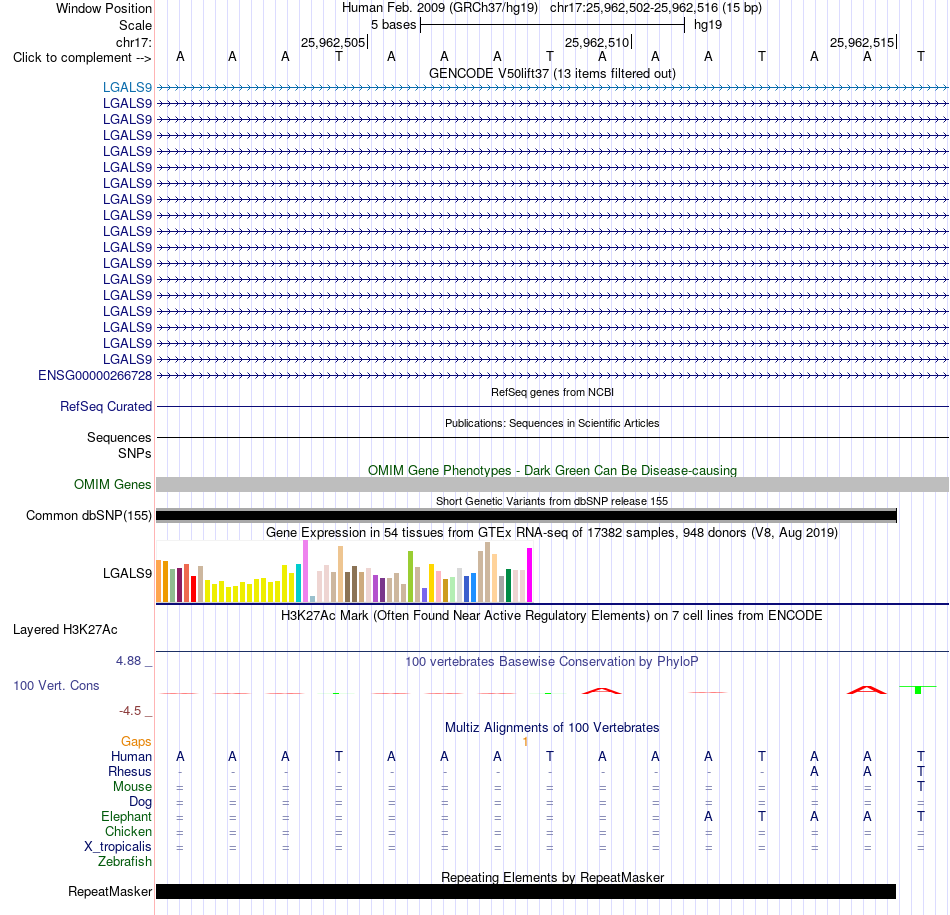Click the gray OMIM Genes bar
The width and height of the screenshot is (950, 915).
coord(552,484)
